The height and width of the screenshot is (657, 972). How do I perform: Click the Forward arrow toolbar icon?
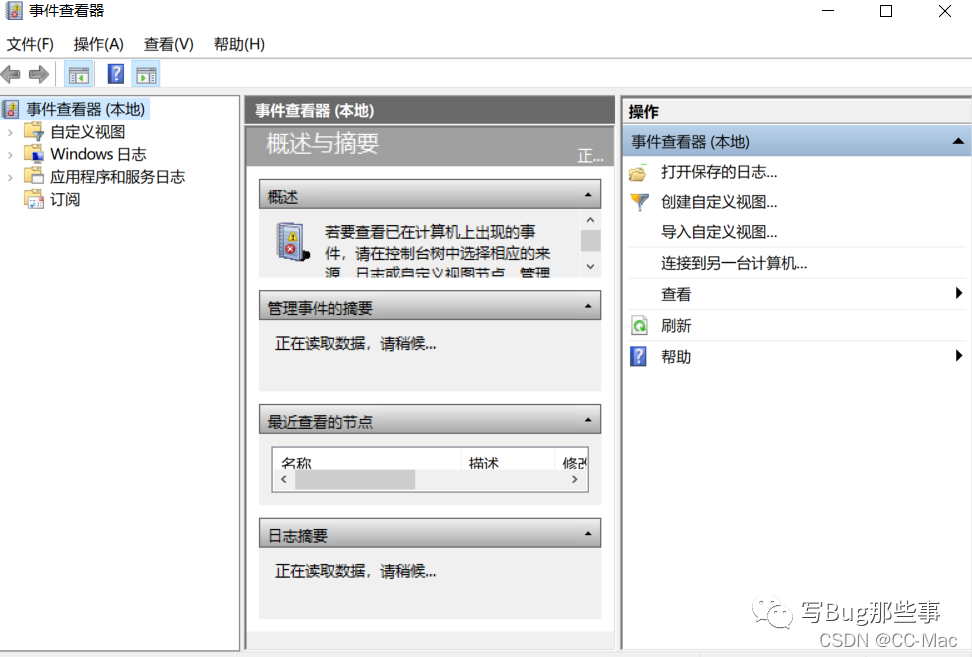pyautogui.click(x=39, y=75)
